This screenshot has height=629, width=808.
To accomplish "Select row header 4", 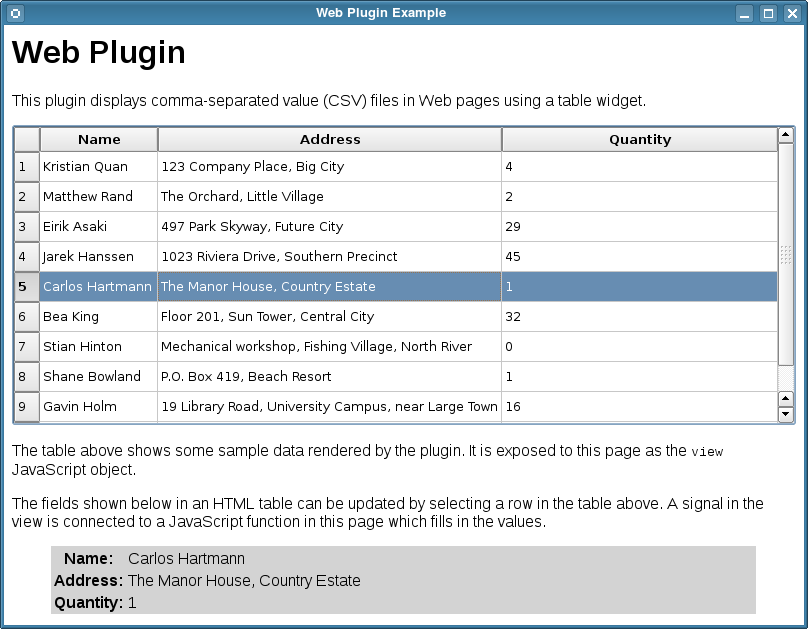I will click(27, 256).
